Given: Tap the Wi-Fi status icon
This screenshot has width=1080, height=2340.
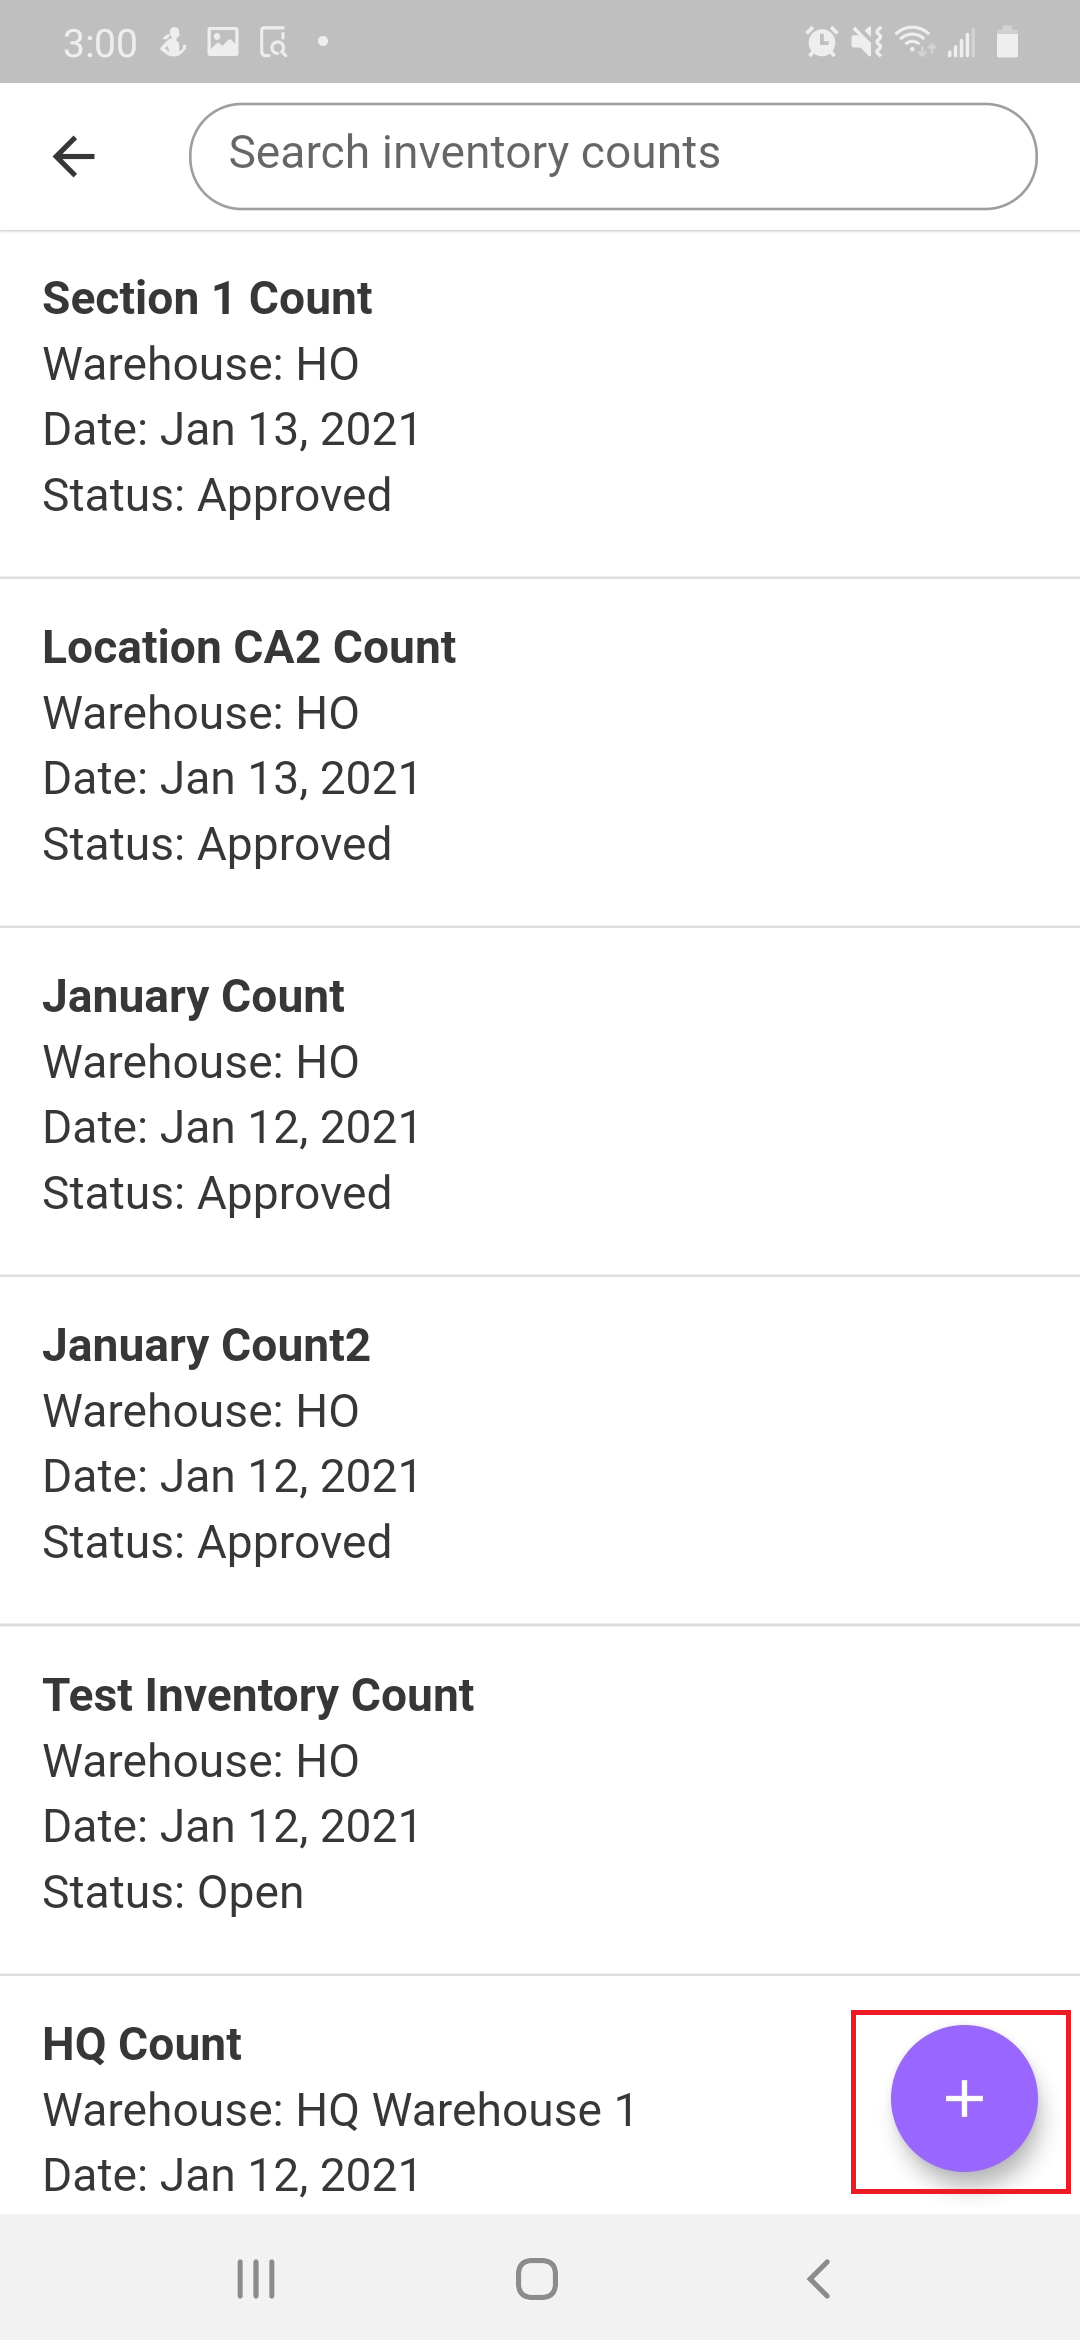Looking at the screenshot, I should (913, 42).
